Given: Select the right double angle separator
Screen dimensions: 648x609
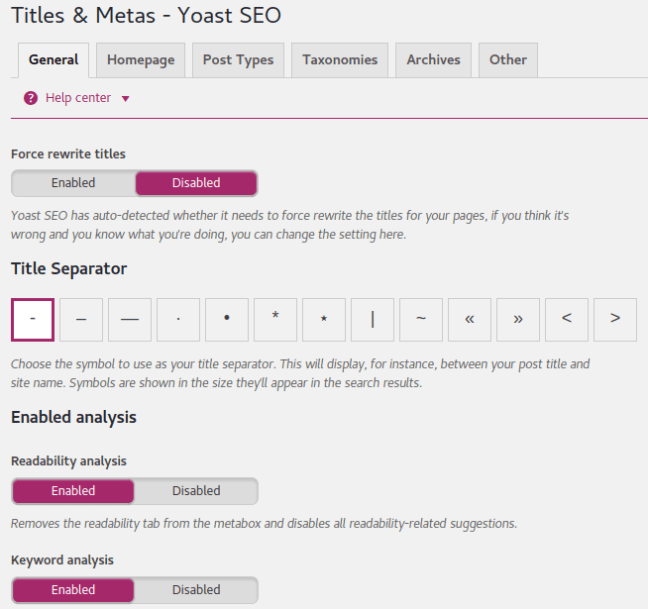Looking at the screenshot, I should point(518,320).
